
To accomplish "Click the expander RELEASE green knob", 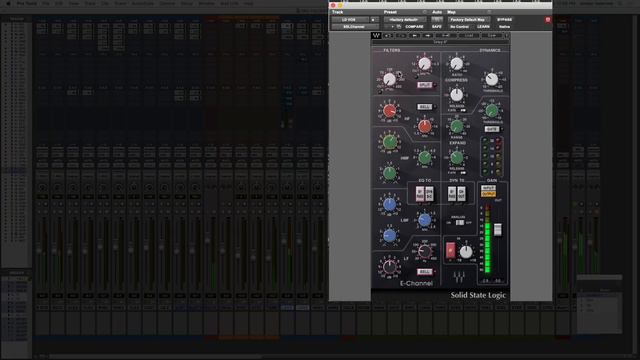I will point(456,157).
